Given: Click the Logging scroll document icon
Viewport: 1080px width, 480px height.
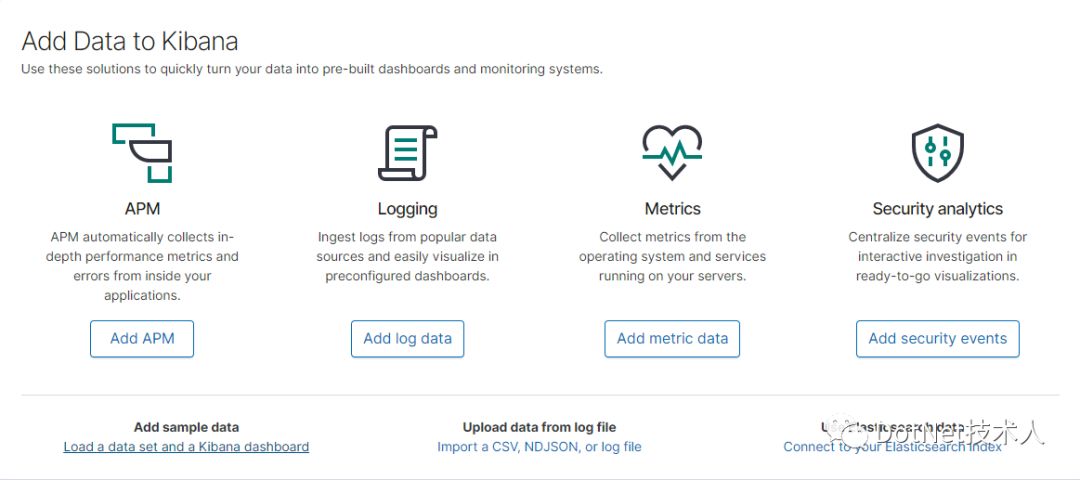Looking at the screenshot, I should pos(407,153).
